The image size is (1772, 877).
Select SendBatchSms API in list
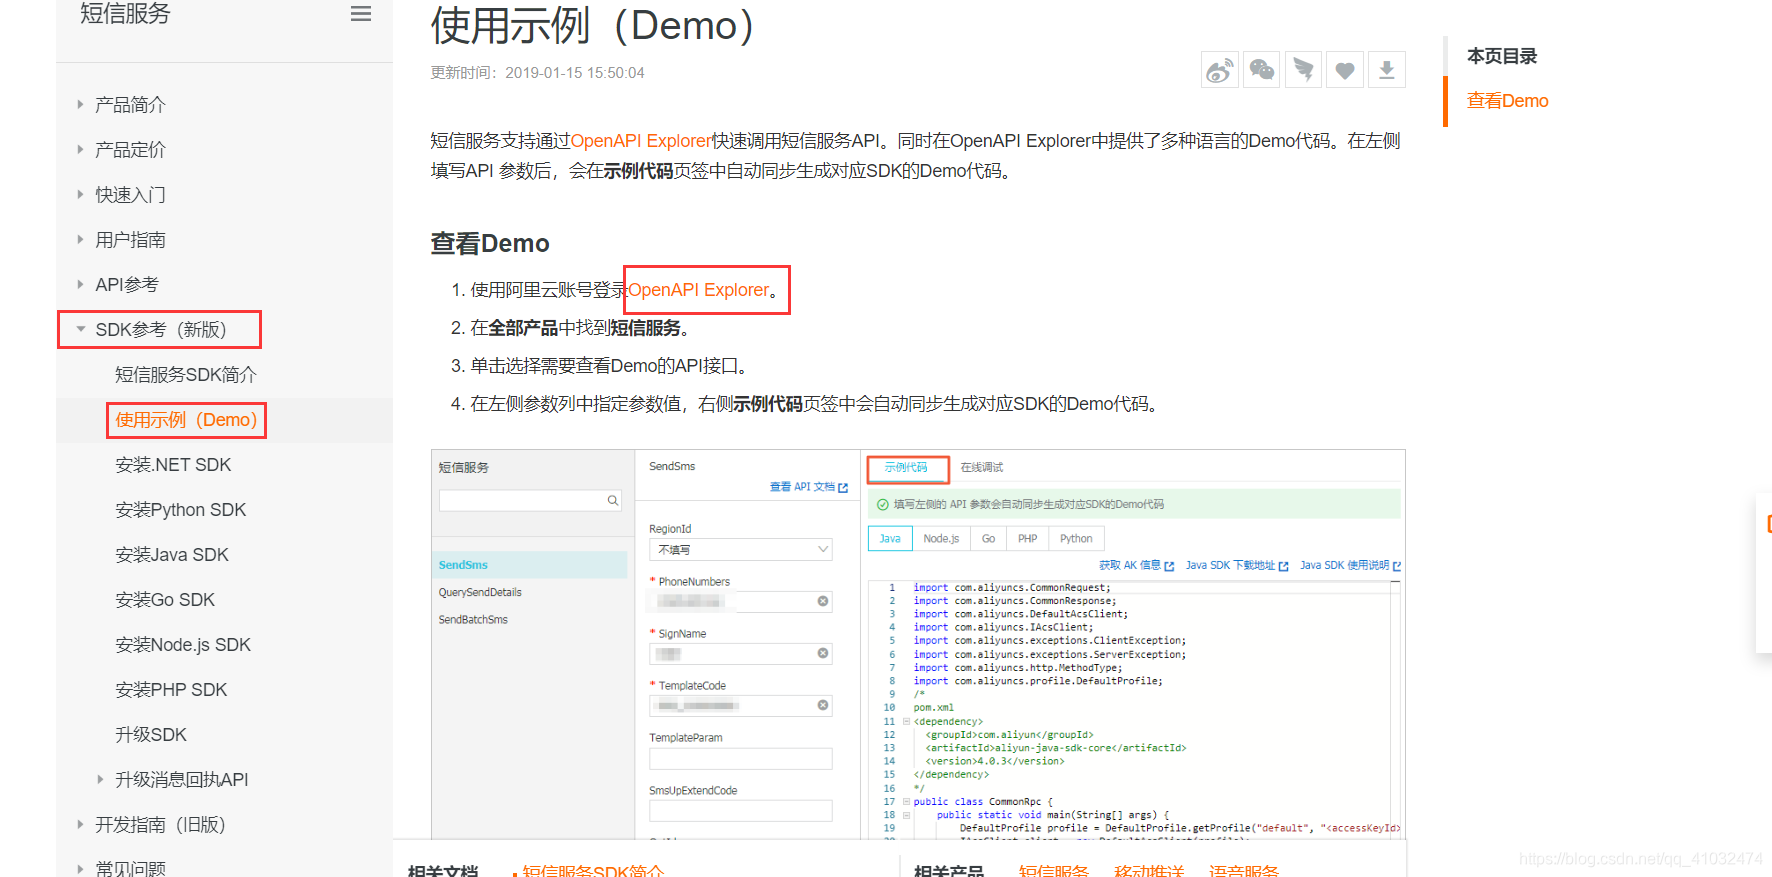click(473, 619)
